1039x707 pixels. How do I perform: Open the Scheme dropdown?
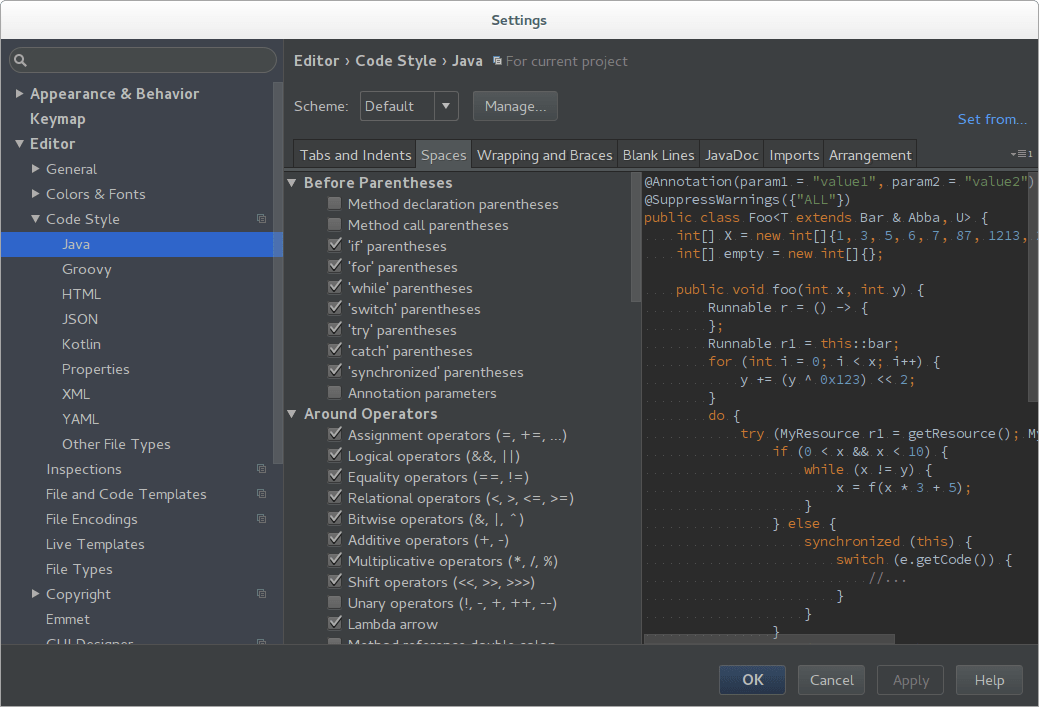tap(445, 106)
